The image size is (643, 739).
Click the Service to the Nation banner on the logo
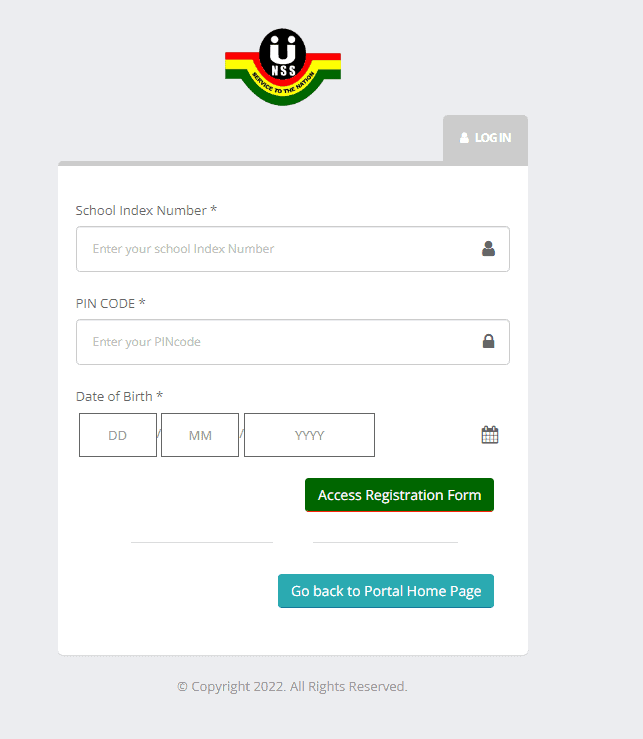coord(283,84)
